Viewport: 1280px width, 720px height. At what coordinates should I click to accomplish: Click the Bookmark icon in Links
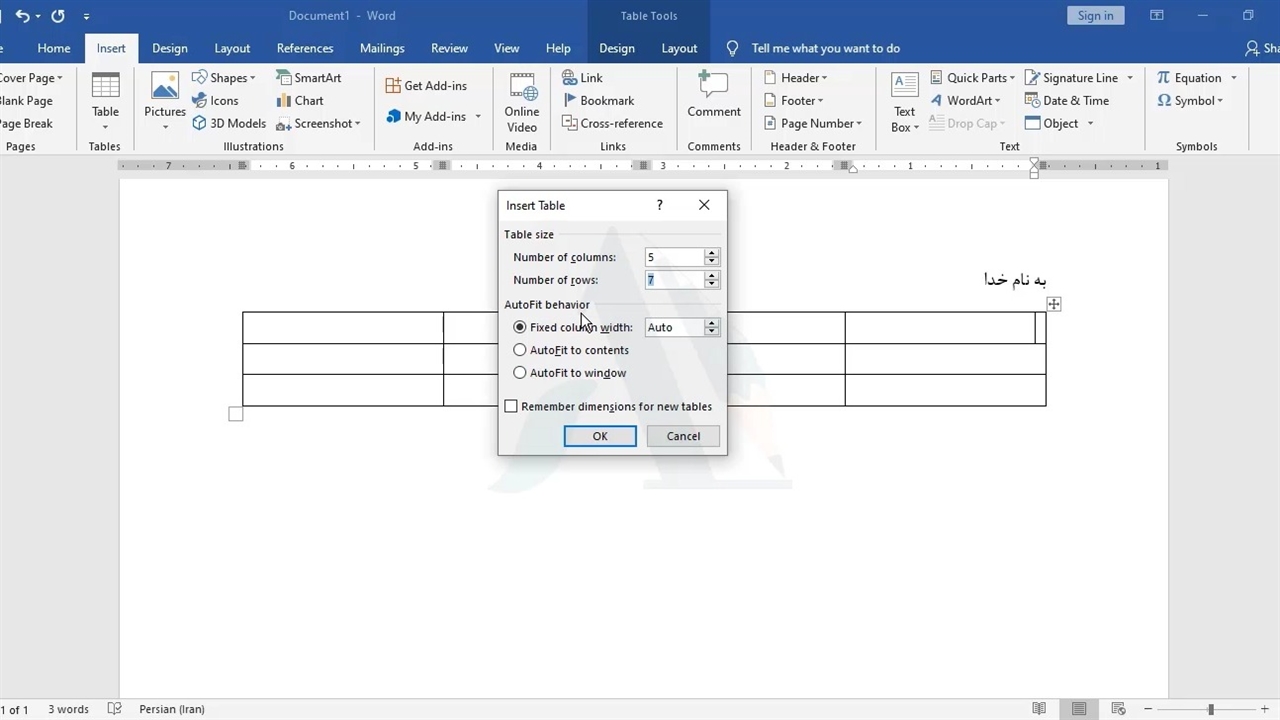[598, 101]
